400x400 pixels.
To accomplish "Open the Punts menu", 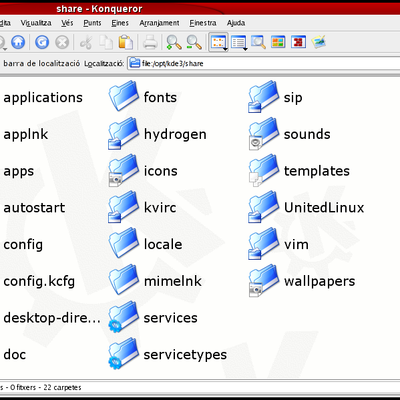I will coord(92,23).
